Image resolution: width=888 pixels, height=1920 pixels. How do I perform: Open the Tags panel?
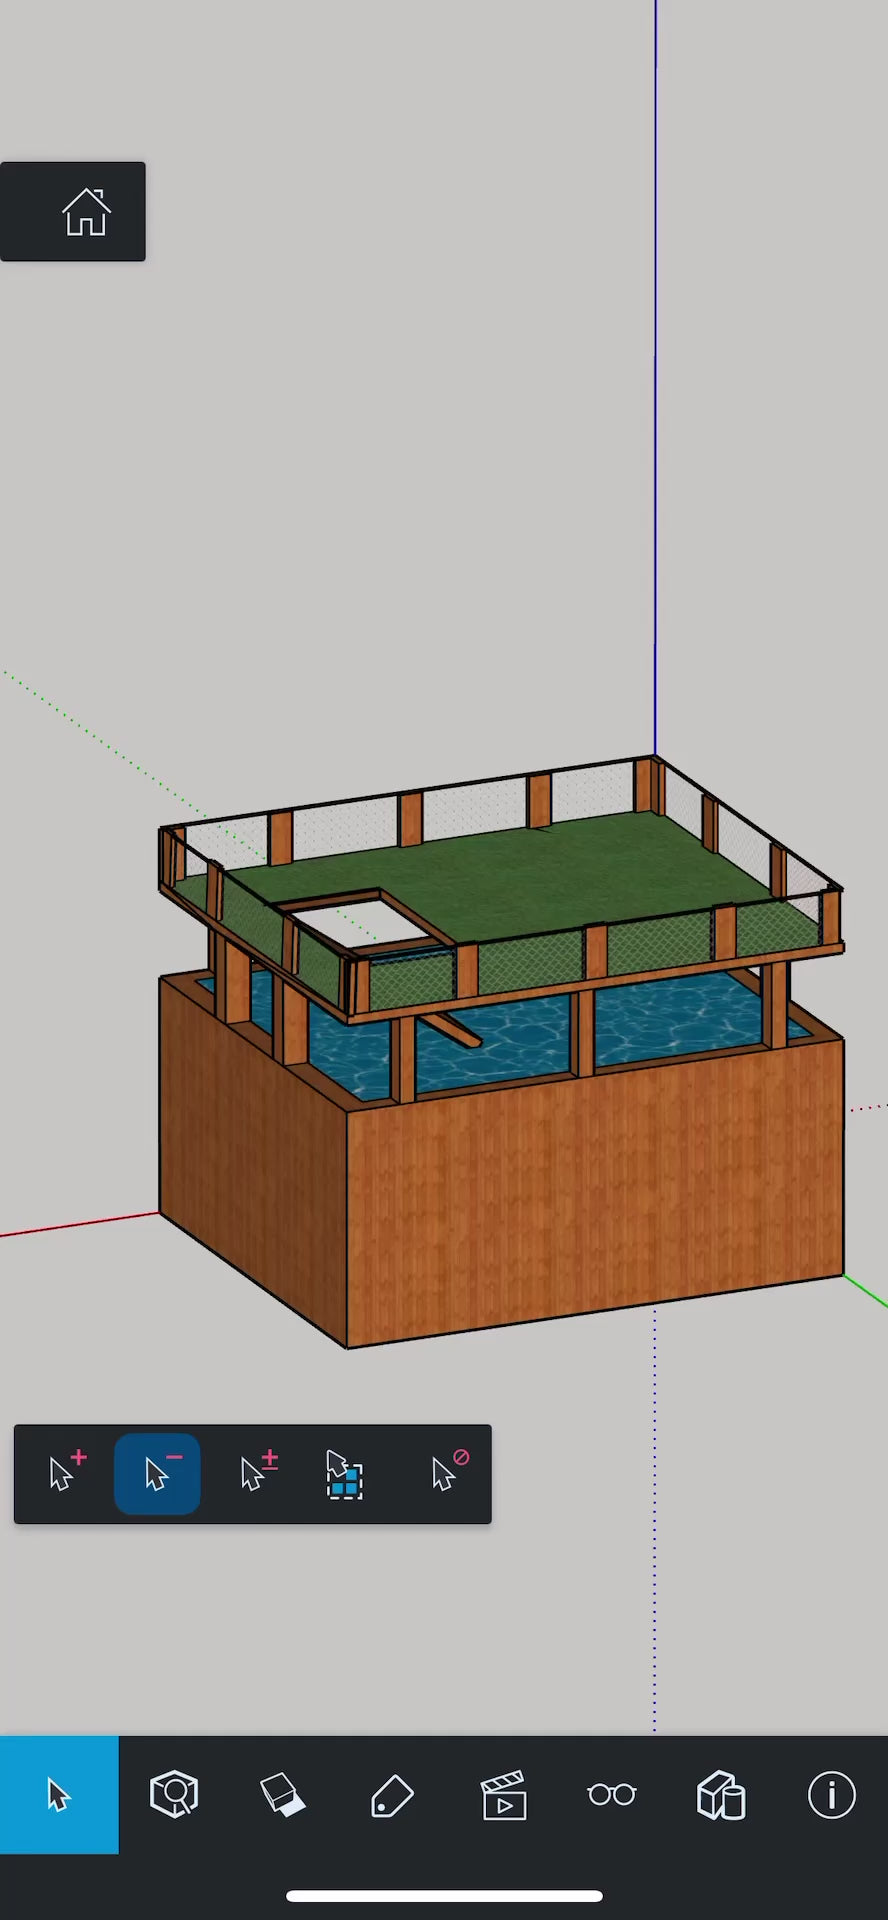(392, 1795)
